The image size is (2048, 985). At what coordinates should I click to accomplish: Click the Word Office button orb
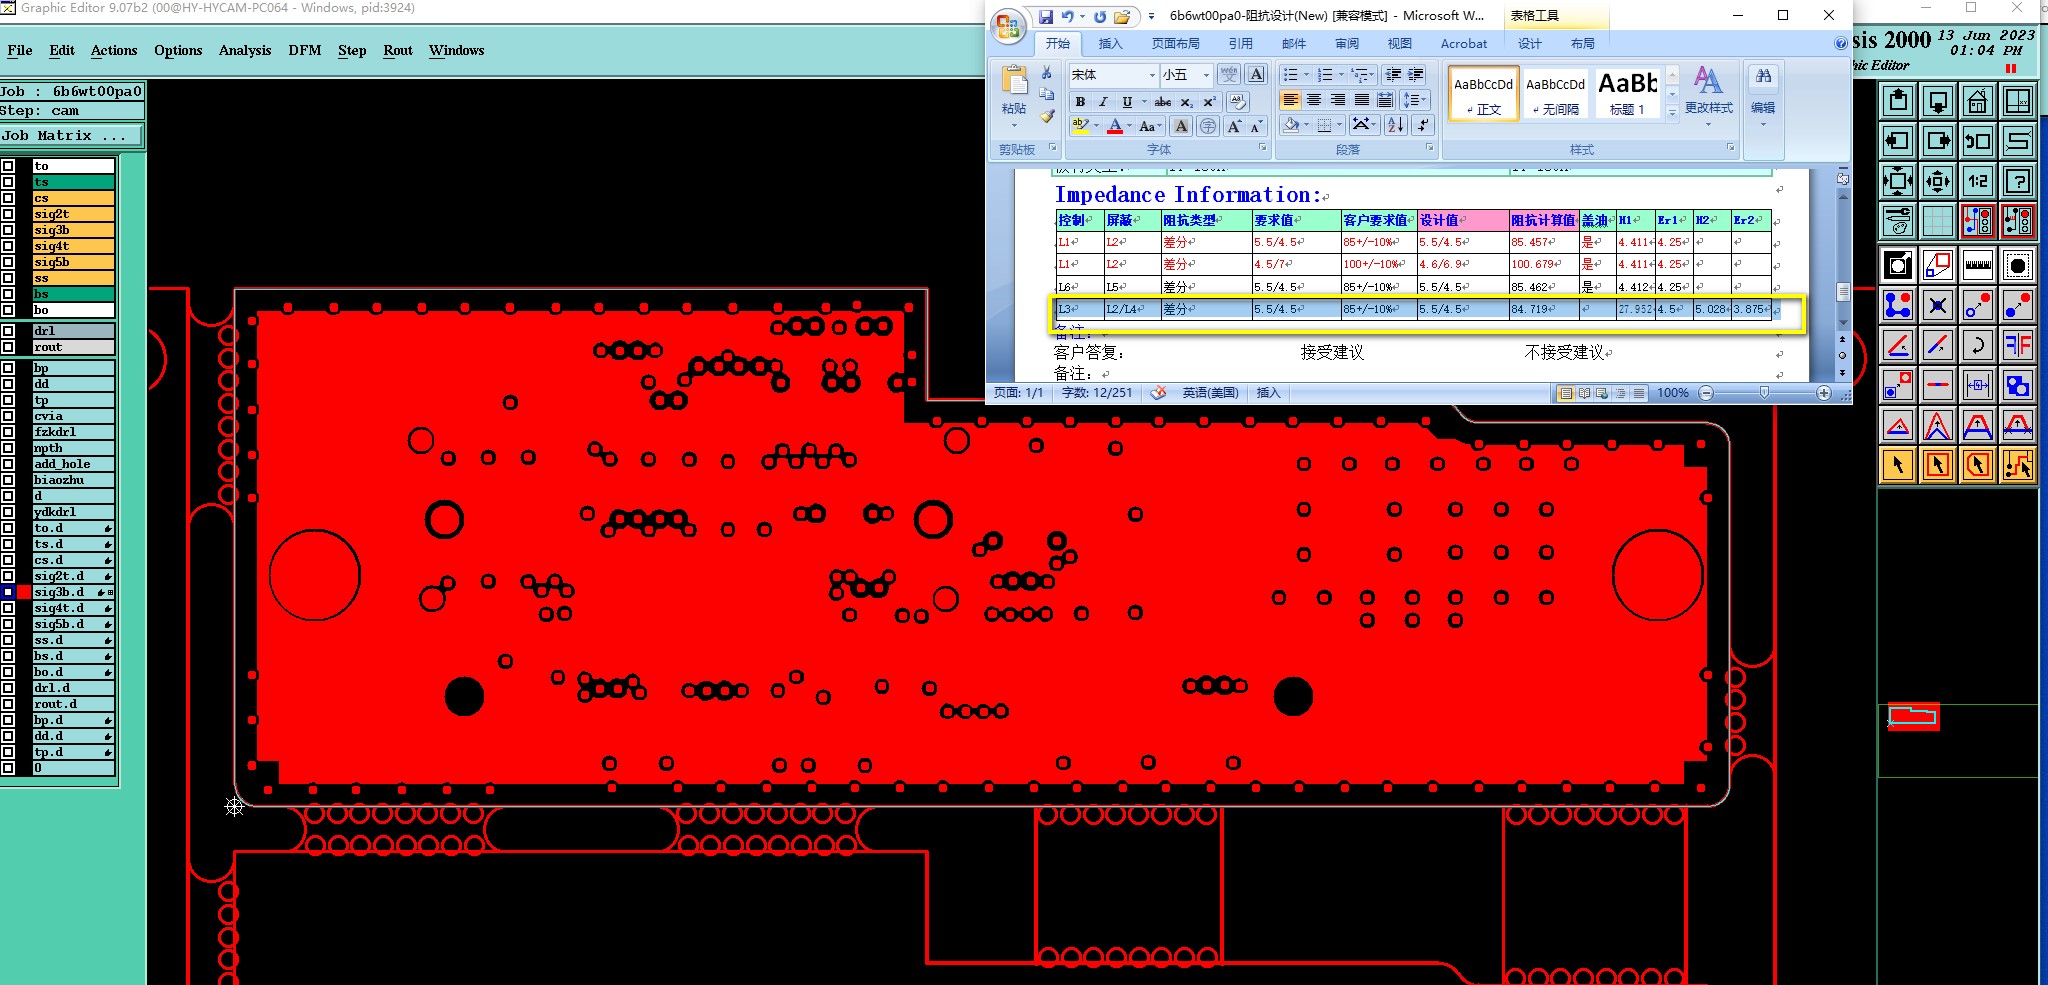[1009, 26]
